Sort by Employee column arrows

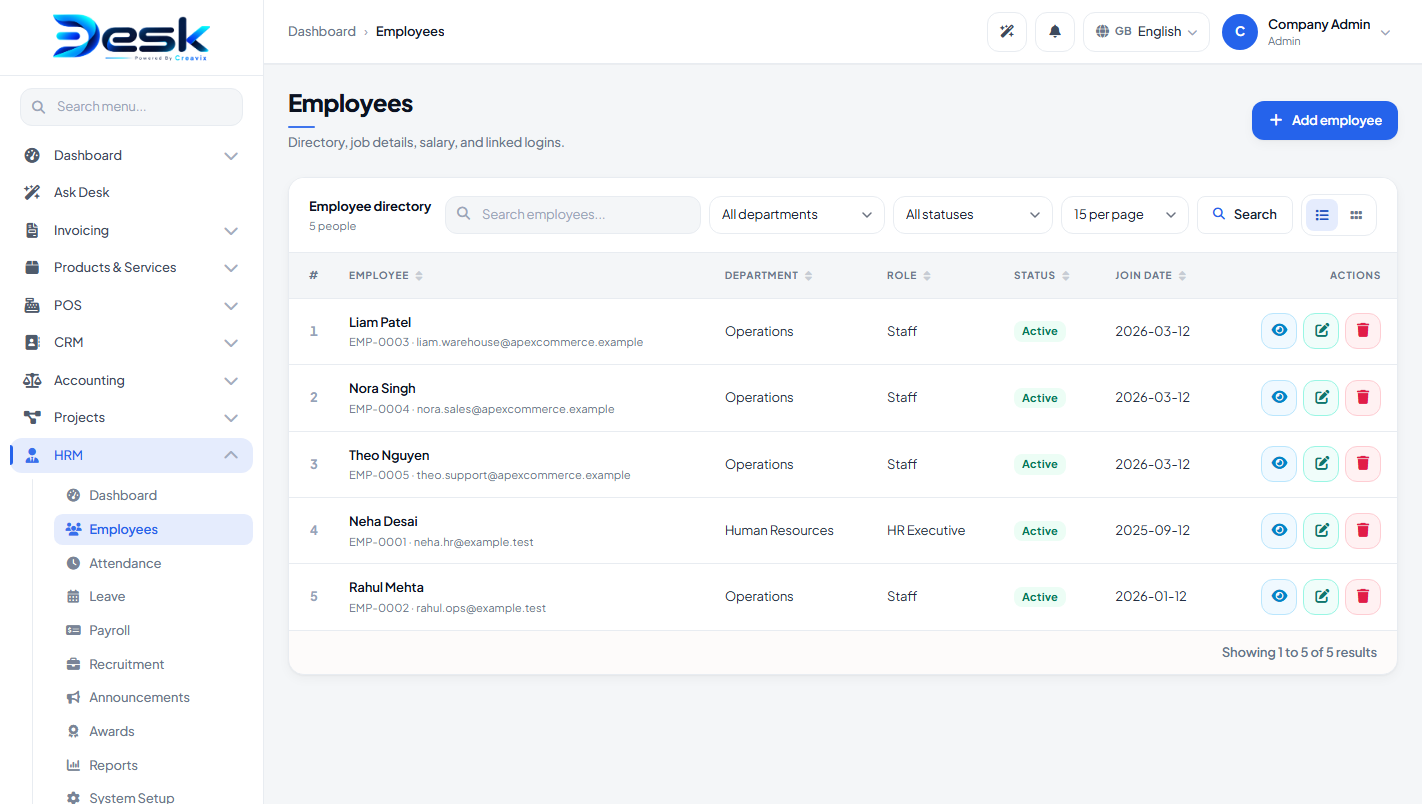(x=419, y=276)
